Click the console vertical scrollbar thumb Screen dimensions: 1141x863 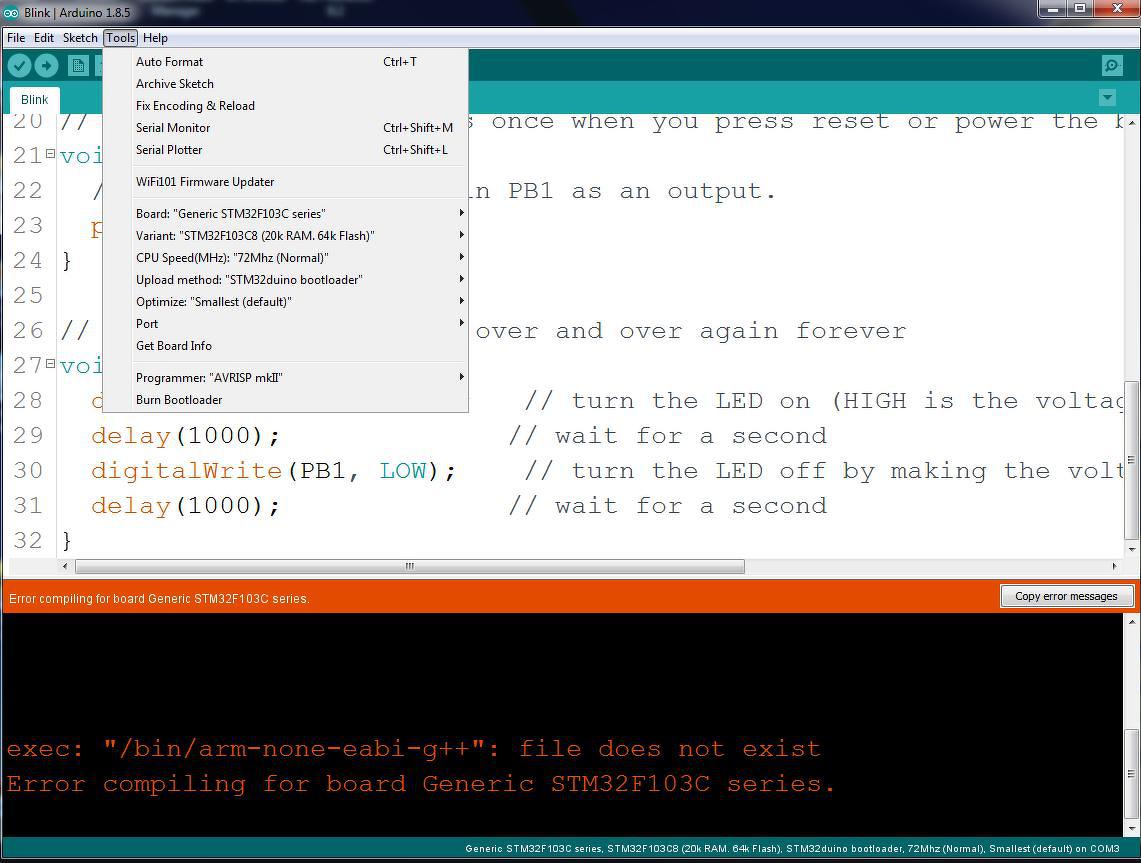(x=1131, y=773)
